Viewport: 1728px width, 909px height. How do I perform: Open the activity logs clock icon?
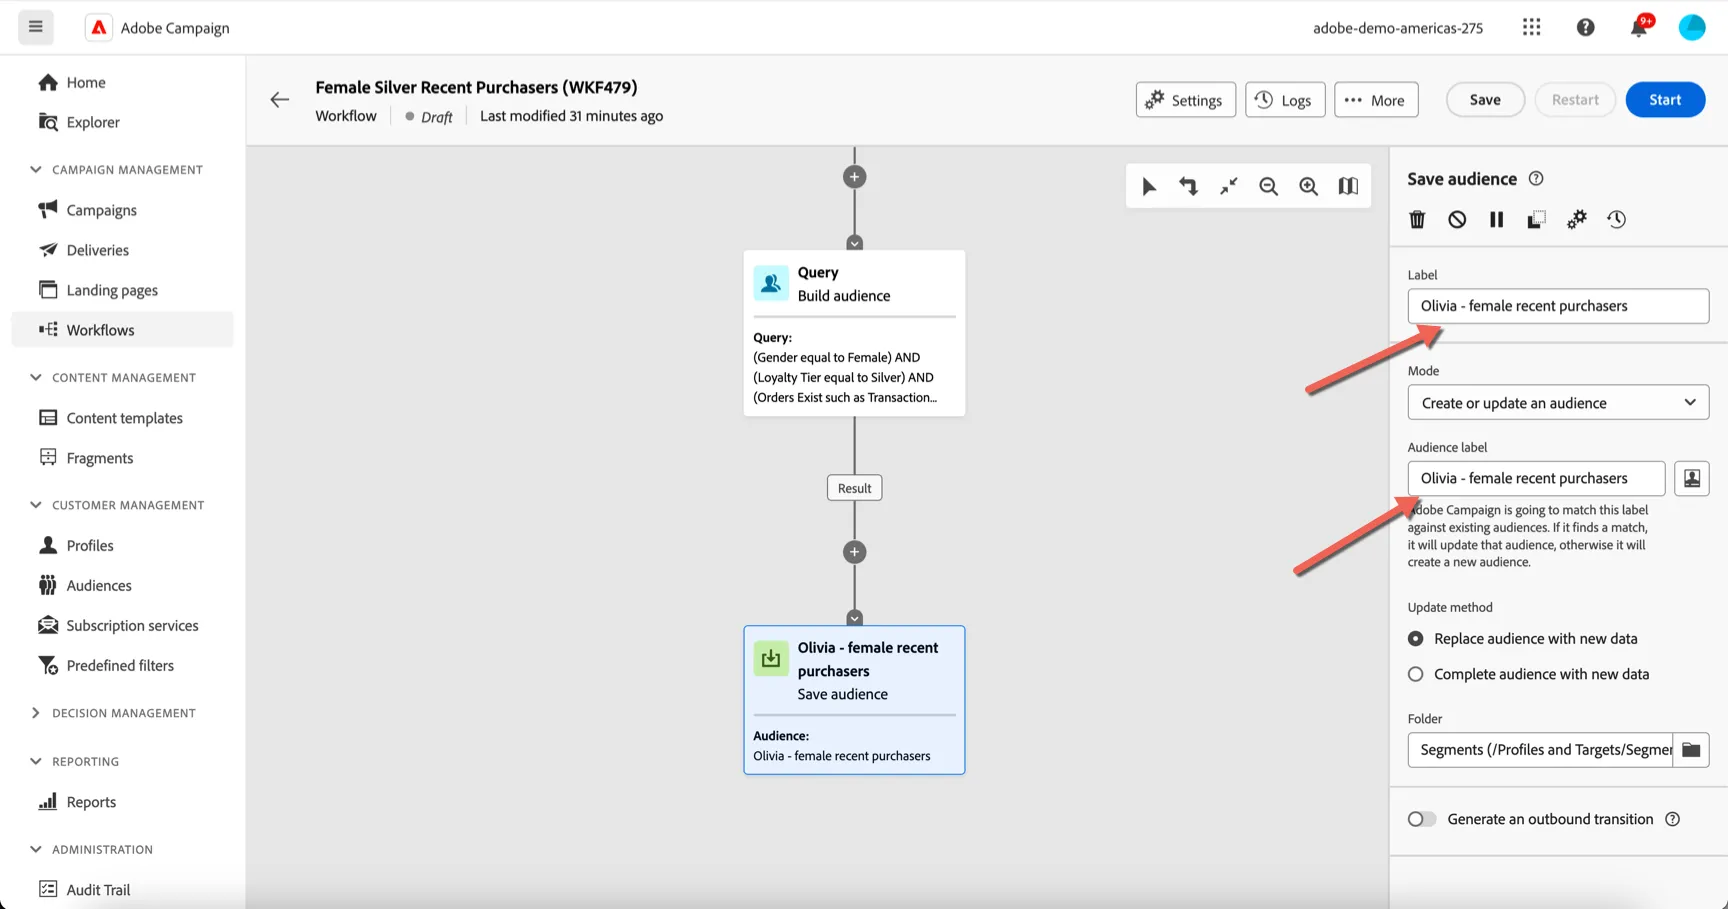tap(1616, 219)
